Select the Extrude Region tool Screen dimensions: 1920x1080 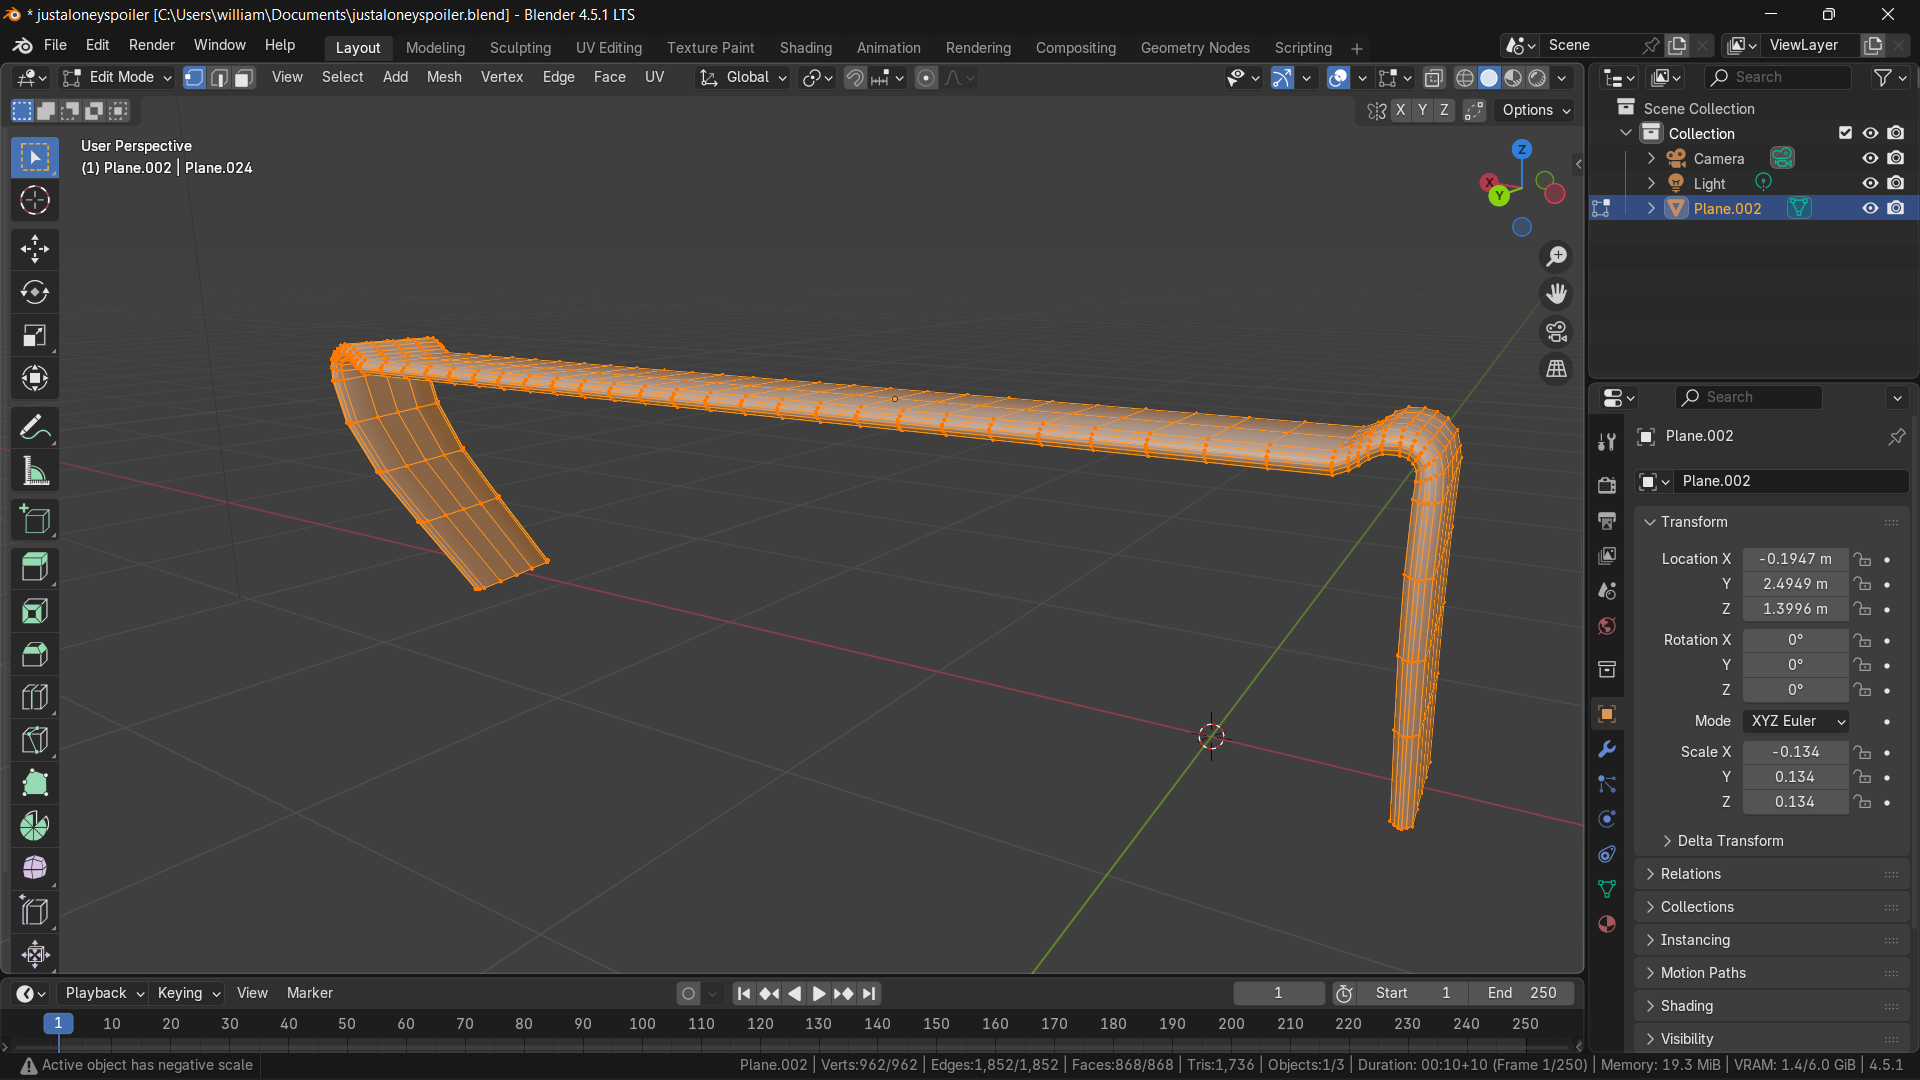point(35,567)
